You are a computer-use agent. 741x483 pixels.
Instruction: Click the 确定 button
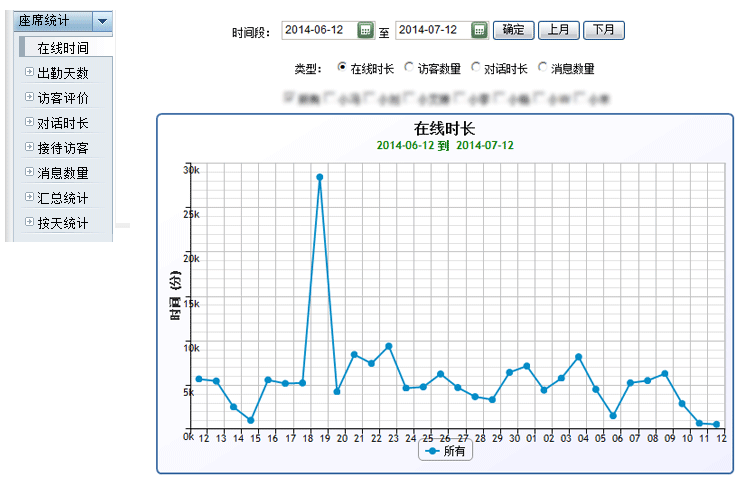click(513, 30)
